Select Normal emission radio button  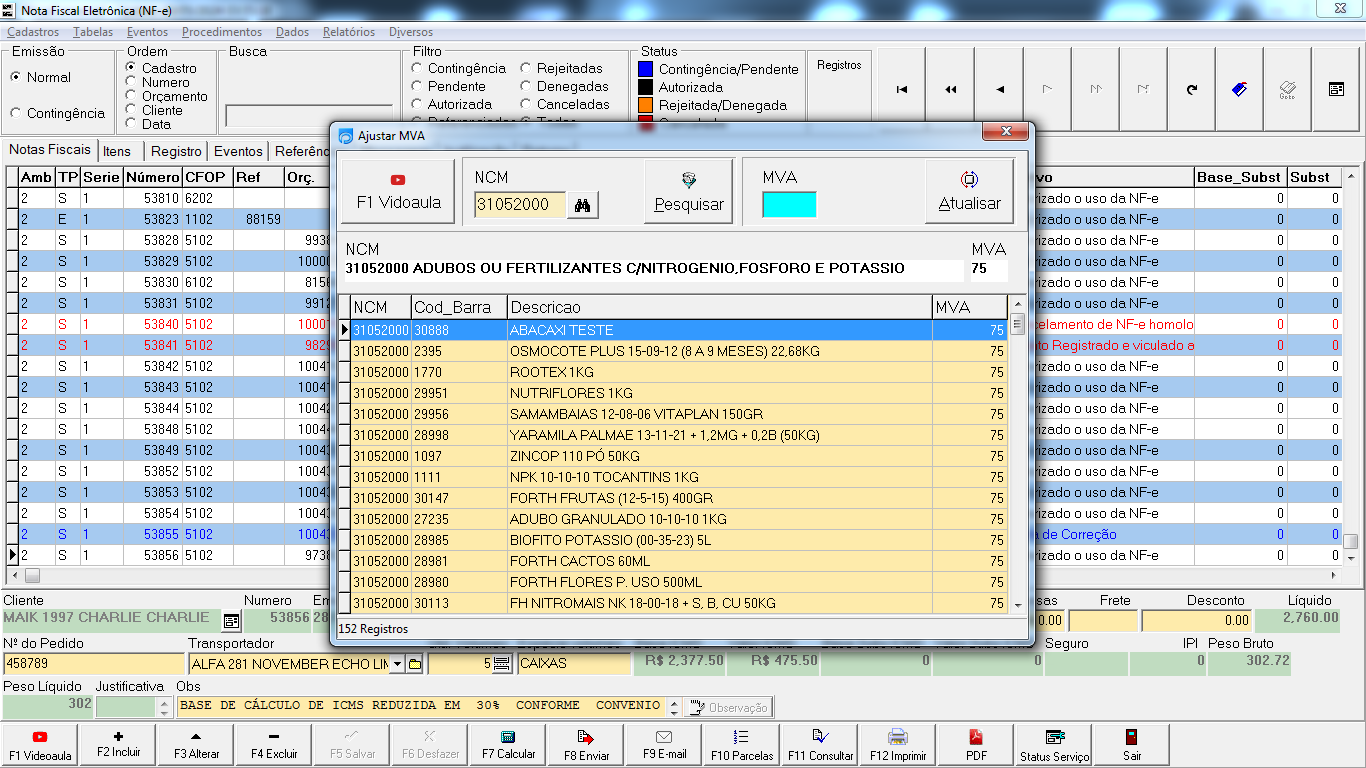point(15,77)
